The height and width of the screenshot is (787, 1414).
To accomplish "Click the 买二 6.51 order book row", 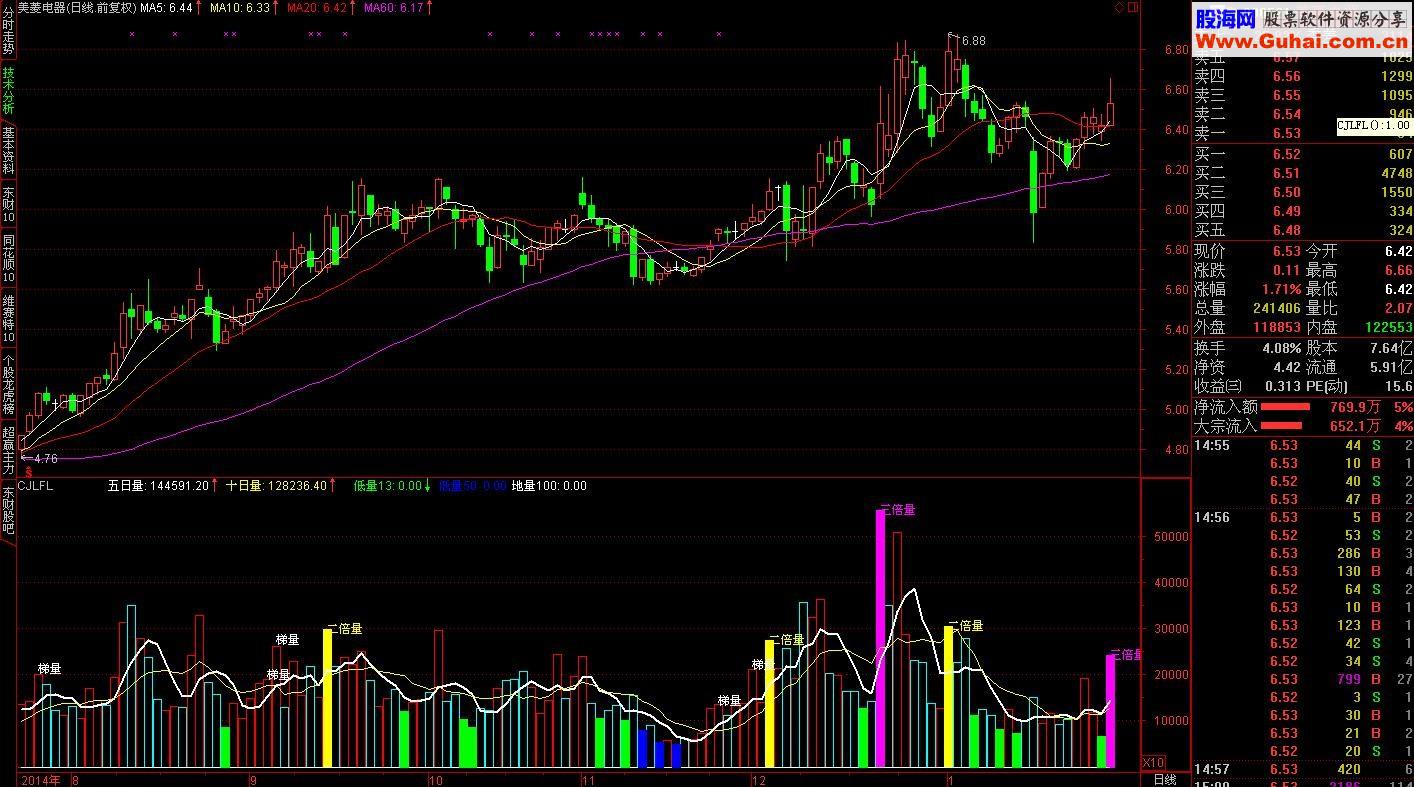I will (1303, 173).
